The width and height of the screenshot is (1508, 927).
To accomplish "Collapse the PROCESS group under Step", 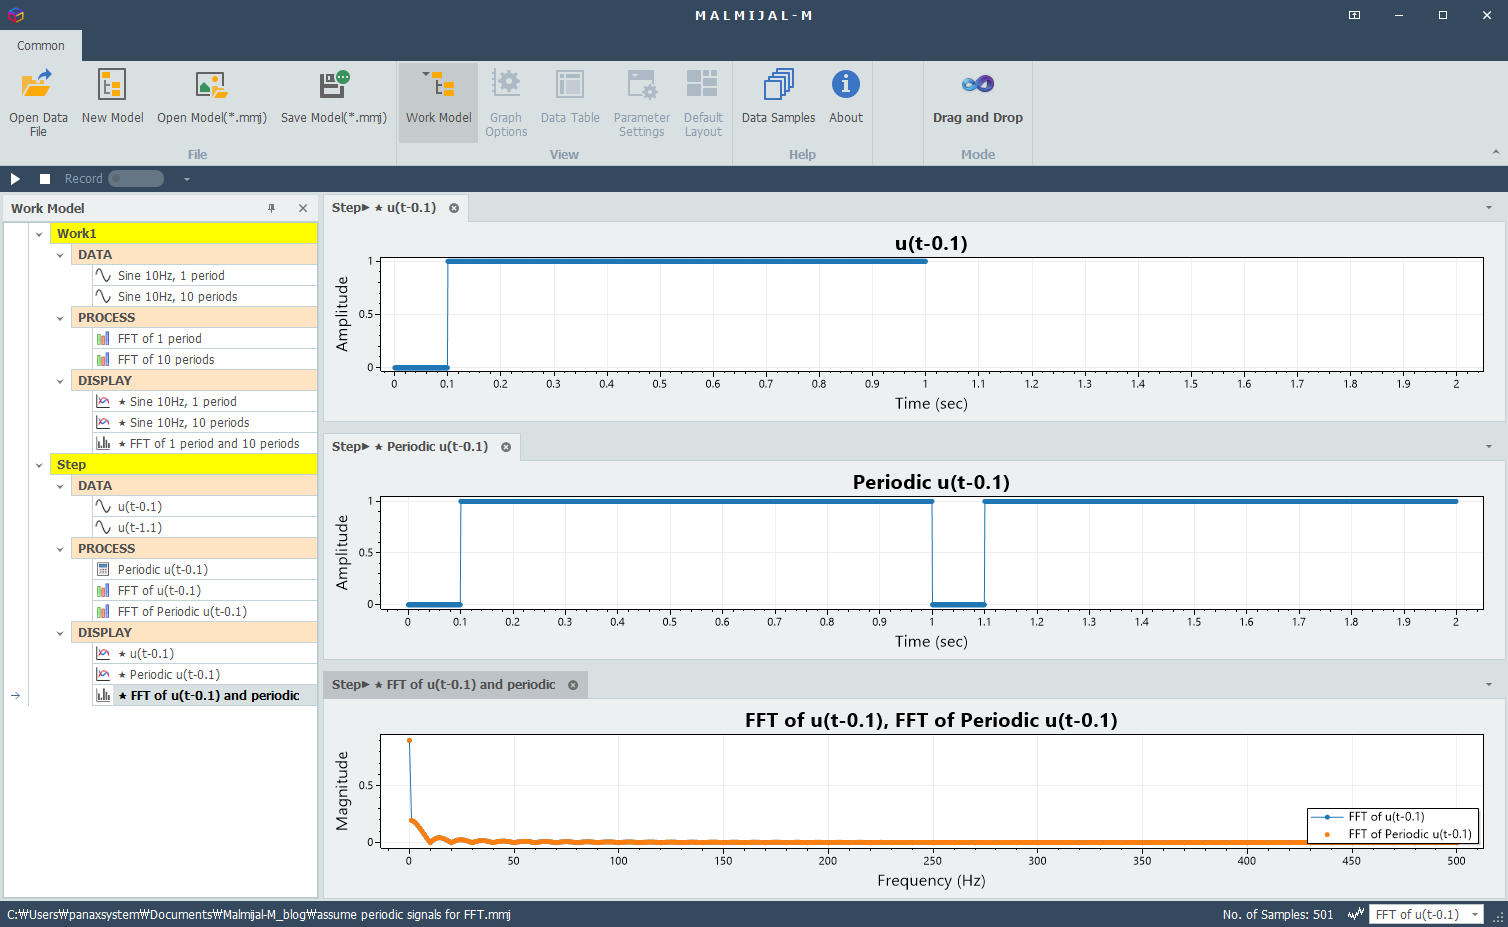I will [x=60, y=549].
